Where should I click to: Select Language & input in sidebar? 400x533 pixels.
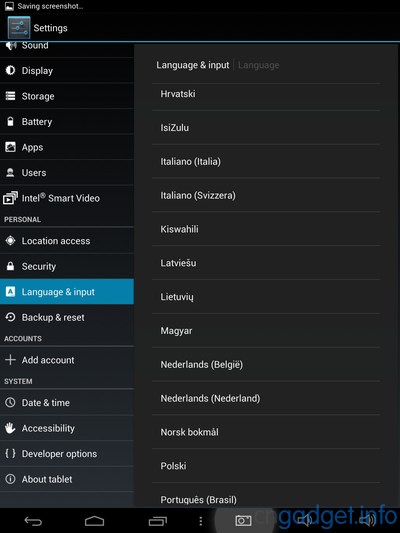click(x=67, y=292)
